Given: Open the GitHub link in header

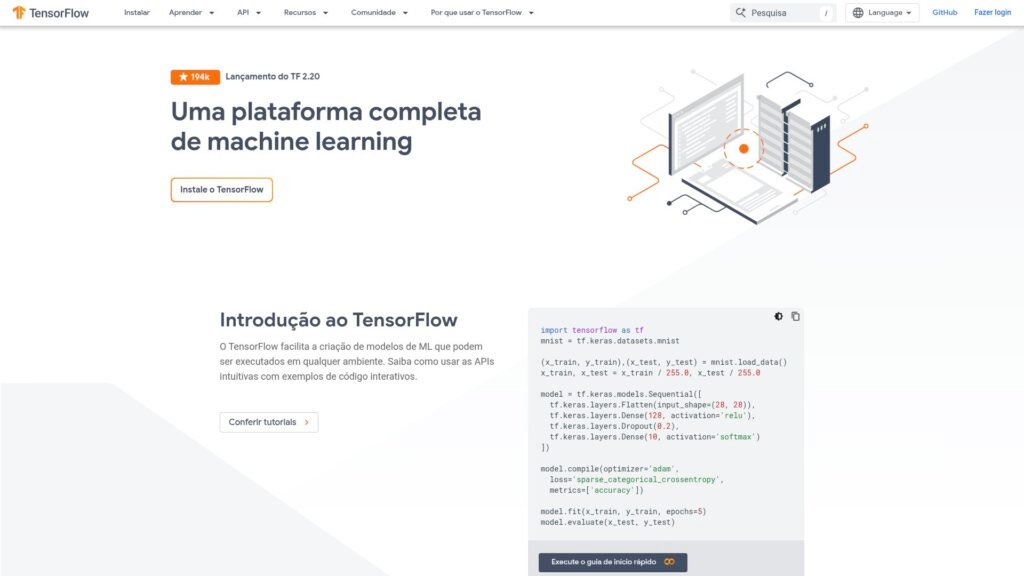Looking at the screenshot, I should [x=944, y=13].
